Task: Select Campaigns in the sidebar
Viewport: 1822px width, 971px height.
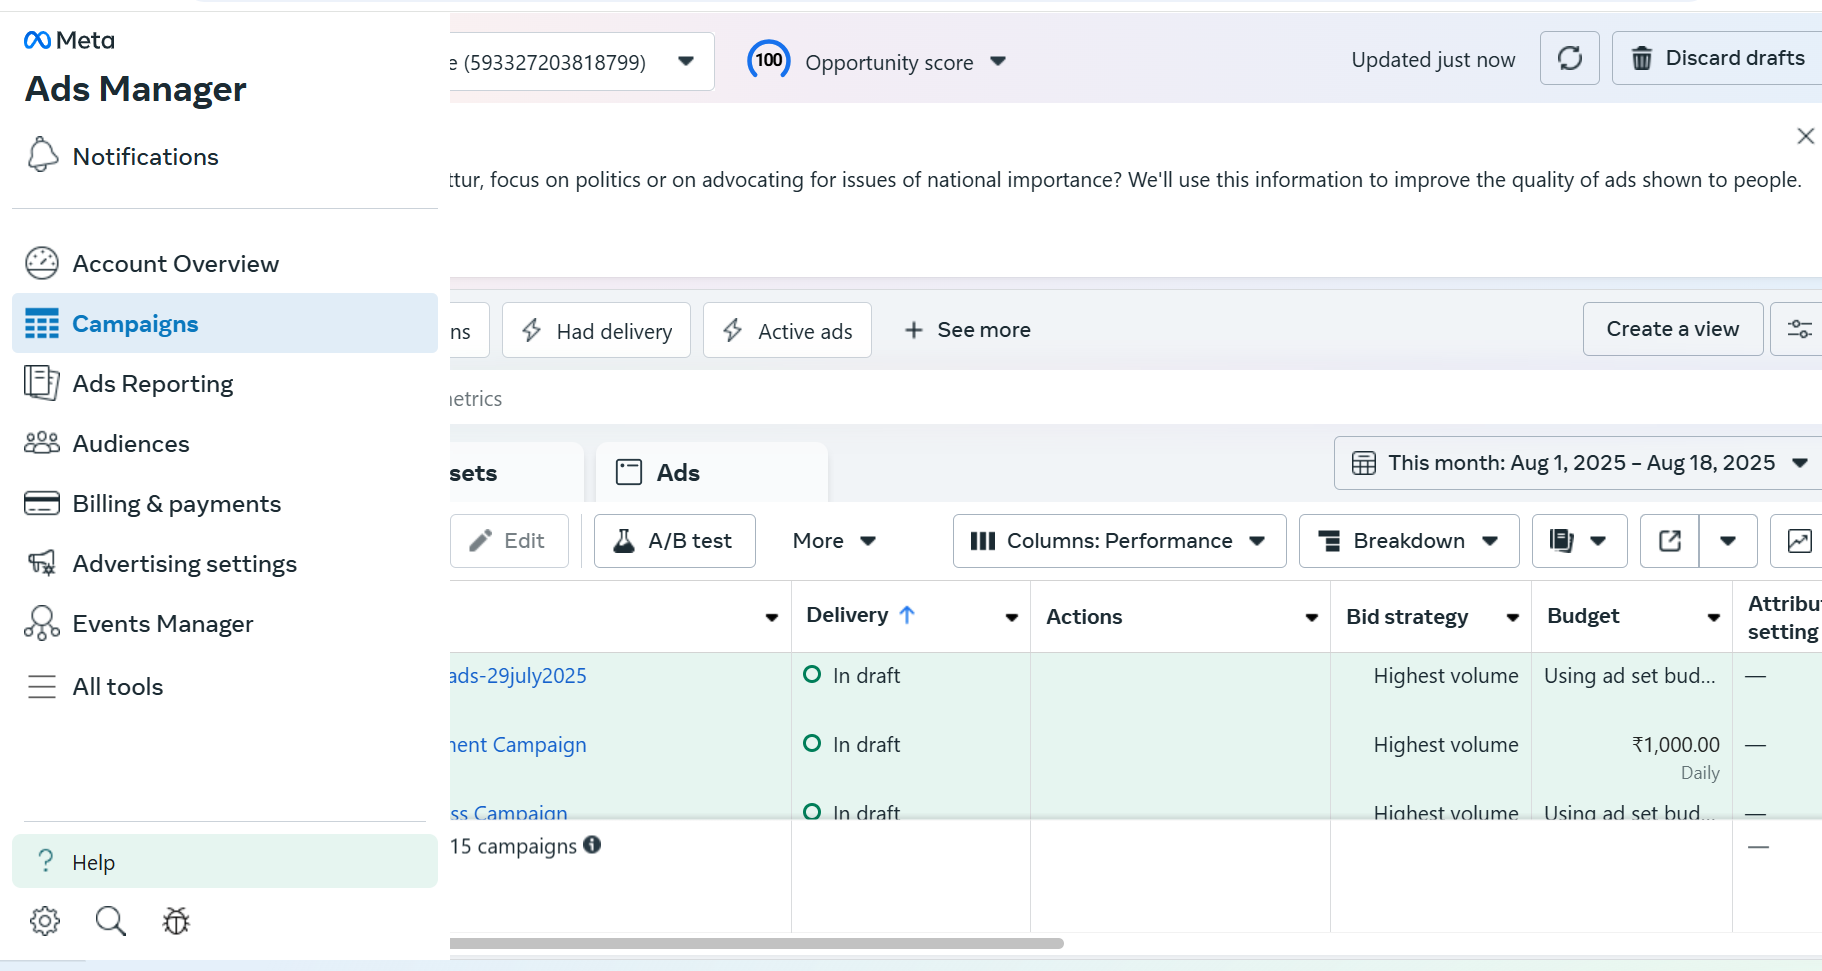Action: 135,323
